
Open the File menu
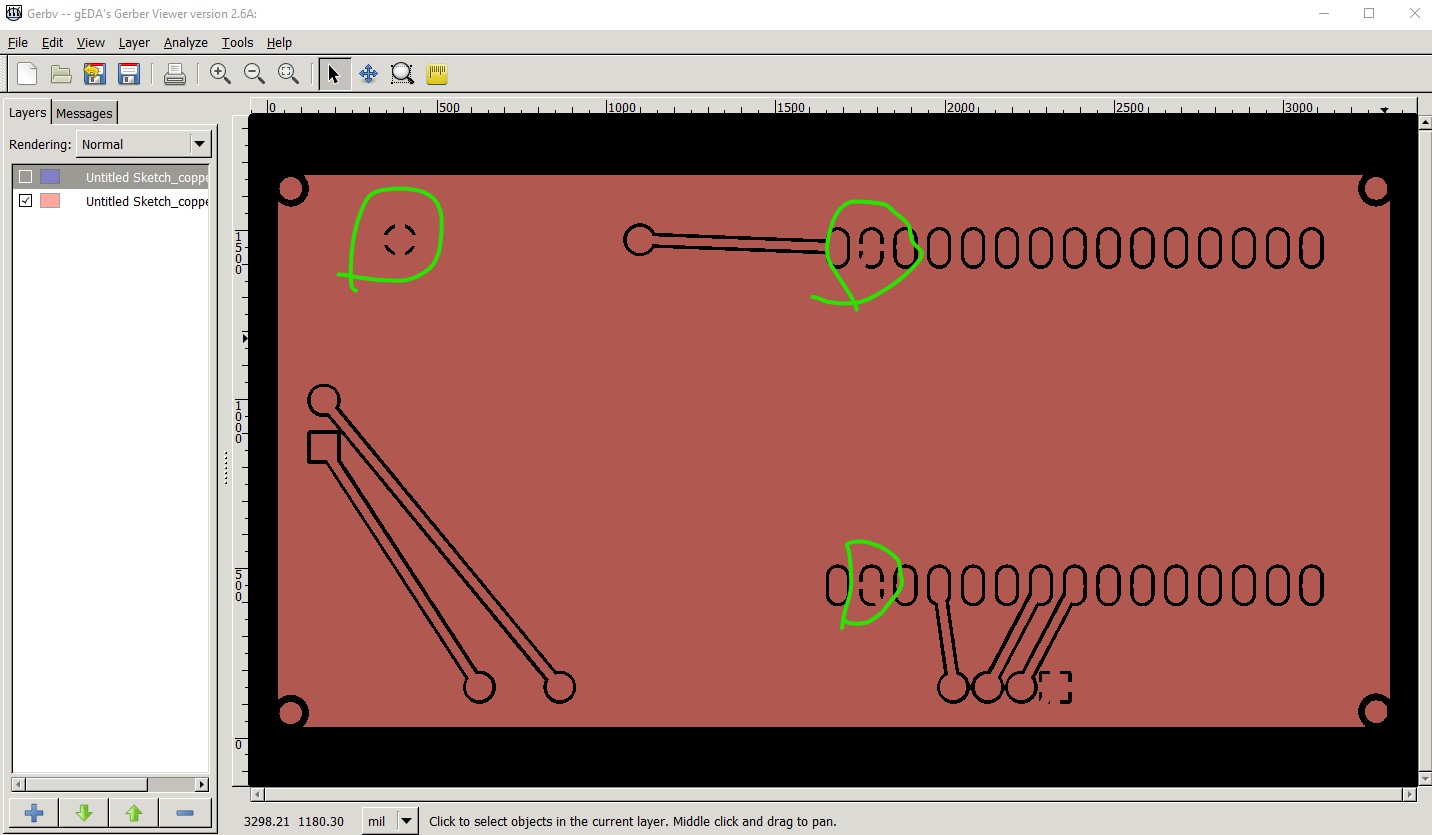(x=18, y=43)
